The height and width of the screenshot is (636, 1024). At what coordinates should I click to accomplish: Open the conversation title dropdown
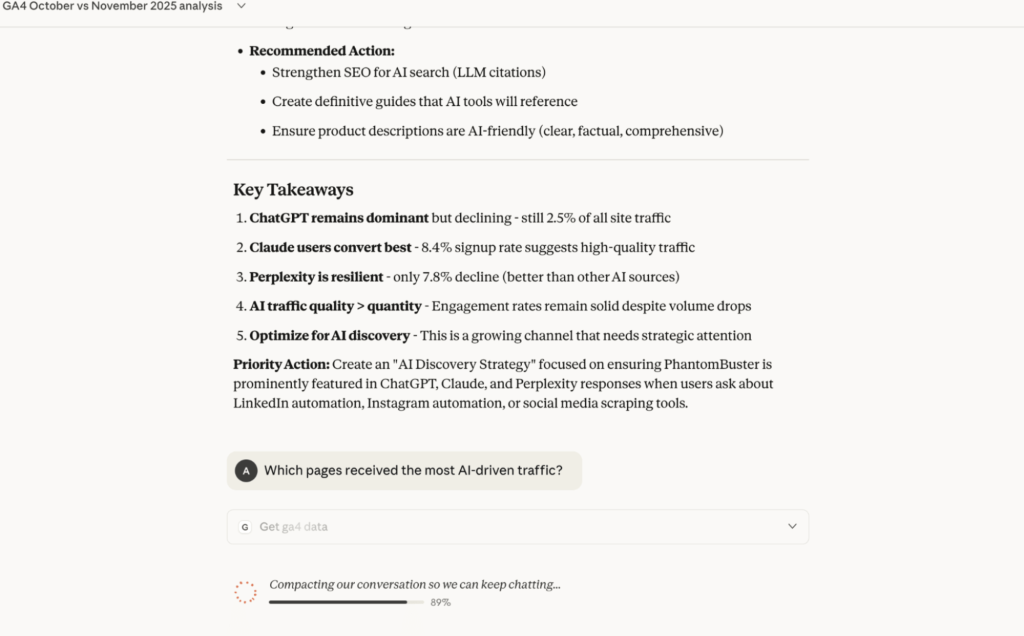pos(240,6)
